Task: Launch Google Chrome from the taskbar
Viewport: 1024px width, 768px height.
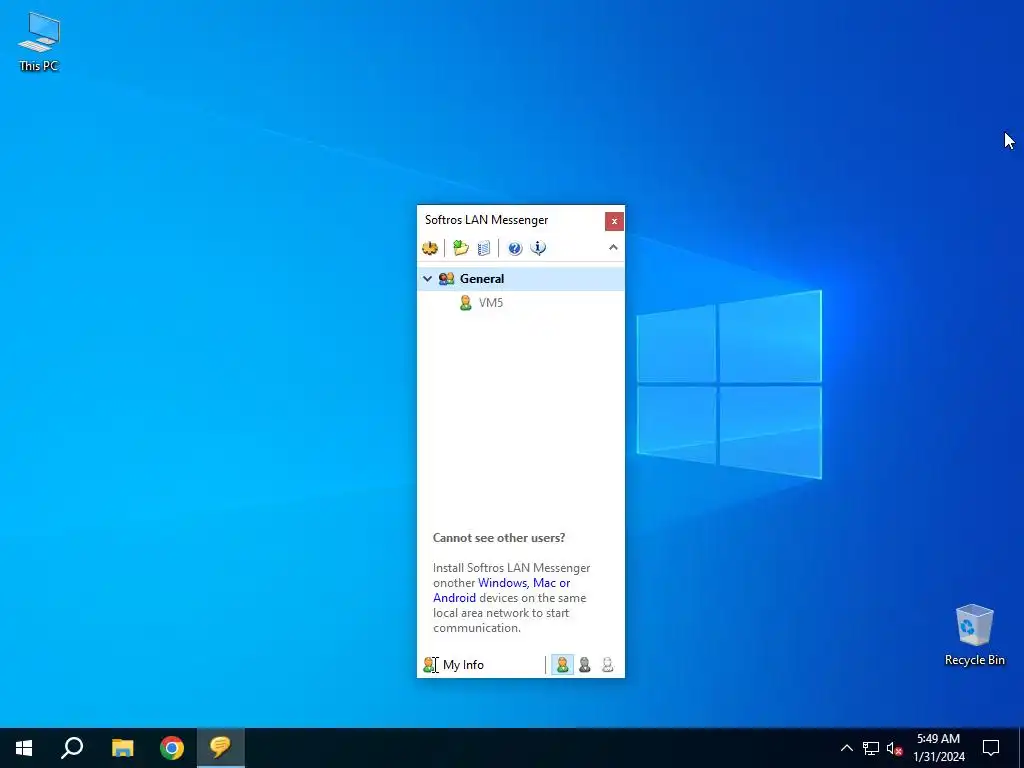Action: (172, 748)
